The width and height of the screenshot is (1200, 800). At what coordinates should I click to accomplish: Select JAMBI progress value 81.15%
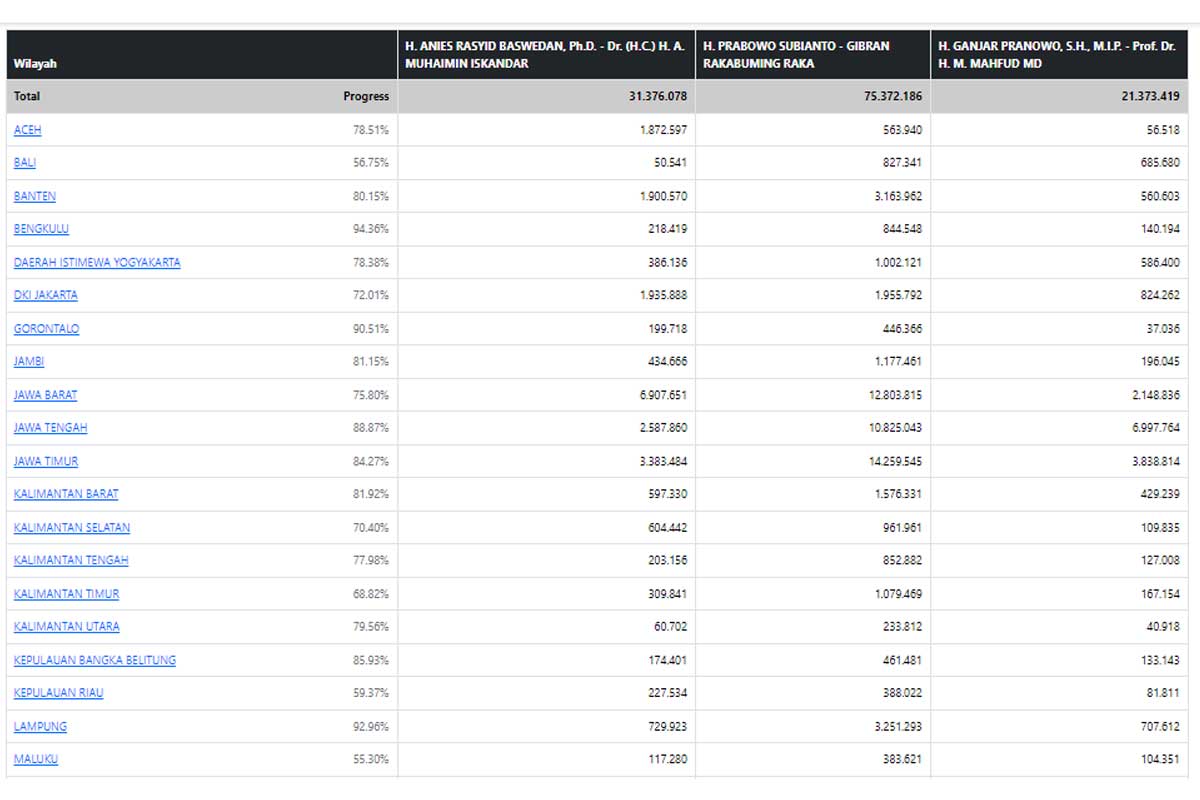(371, 362)
